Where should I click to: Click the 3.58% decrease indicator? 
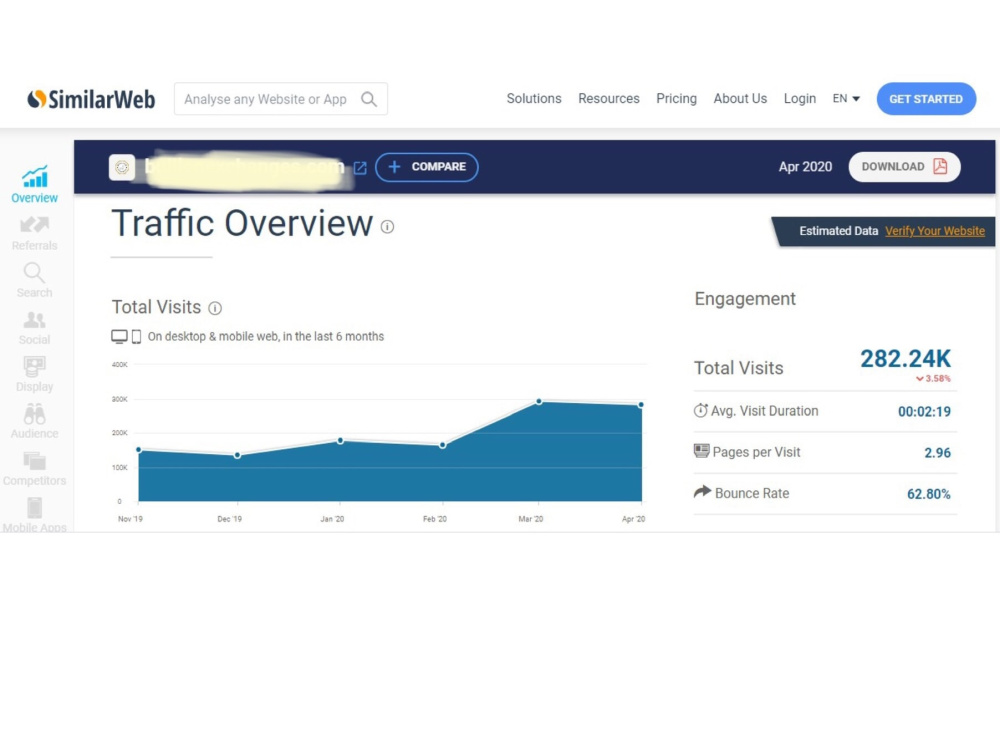933,379
